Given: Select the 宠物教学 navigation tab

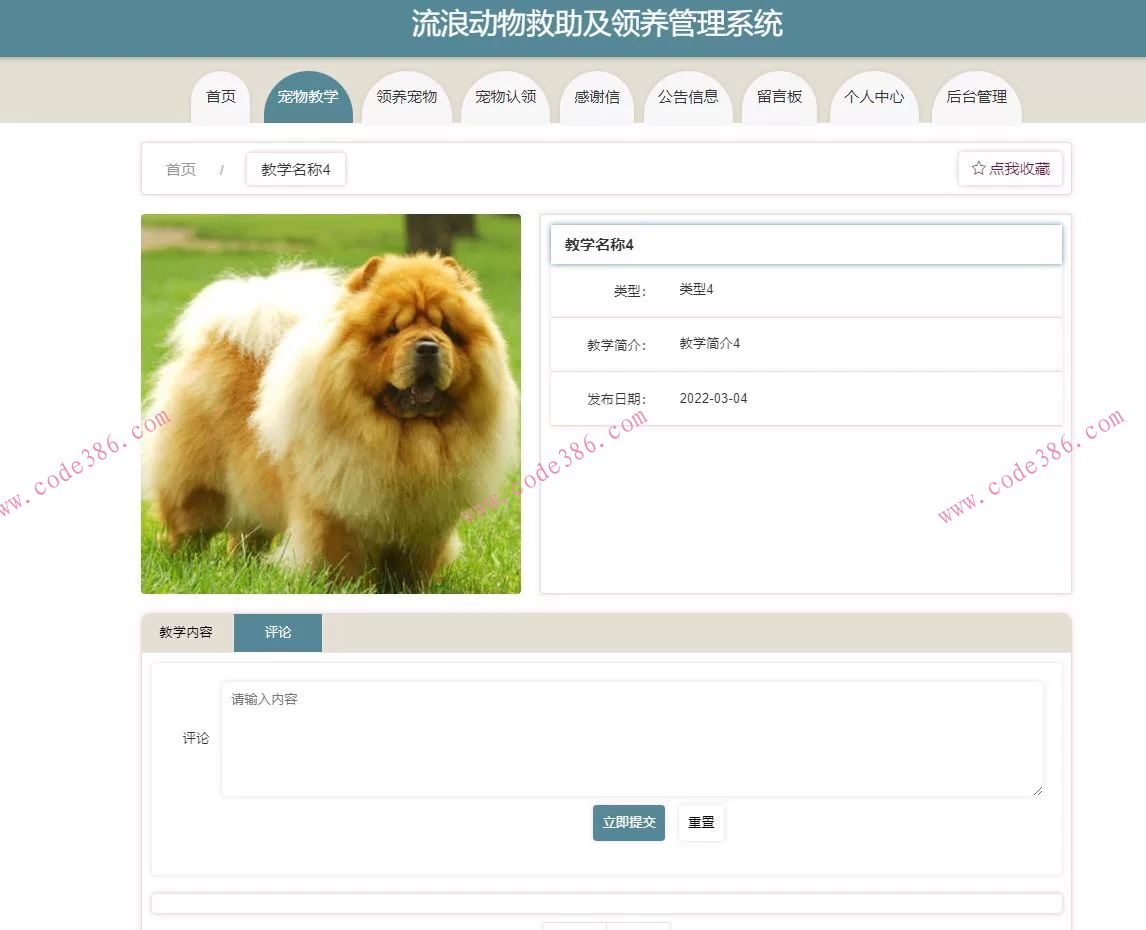Looking at the screenshot, I should [x=308, y=97].
